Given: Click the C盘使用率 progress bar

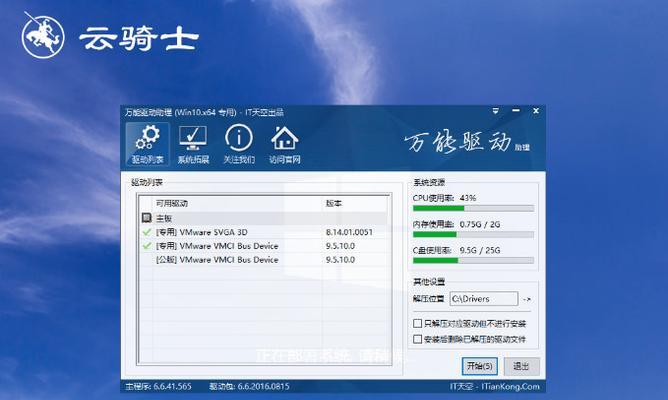Looking at the screenshot, I should pyautogui.click(x=473, y=260).
